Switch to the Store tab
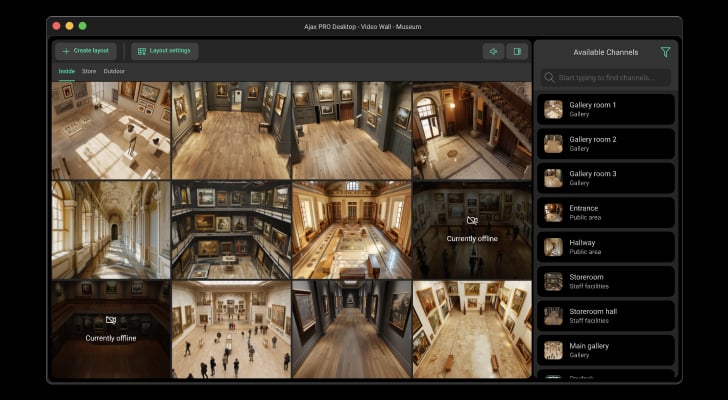This screenshot has height=400, width=728. [x=89, y=71]
